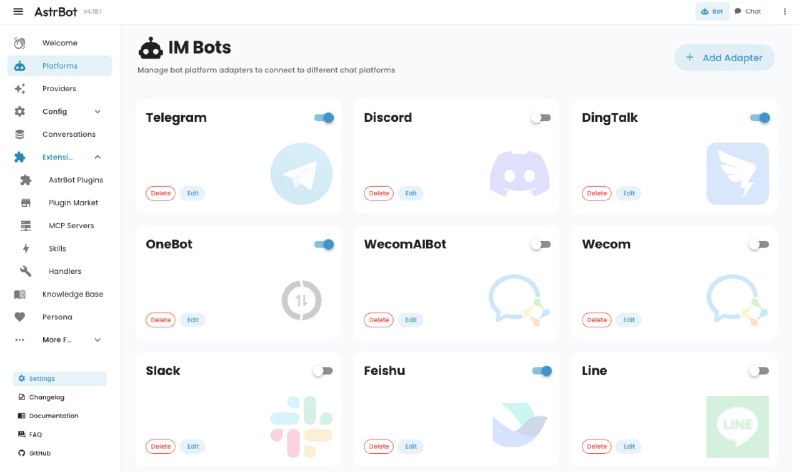Edit the Line adapter
The width and height of the screenshot is (800, 472).
coord(629,446)
